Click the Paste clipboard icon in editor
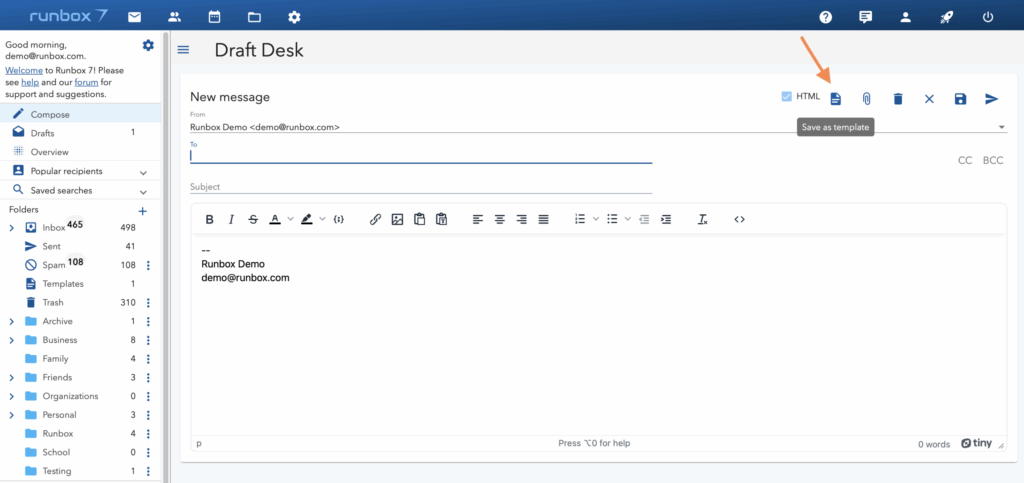 [x=419, y=219]
